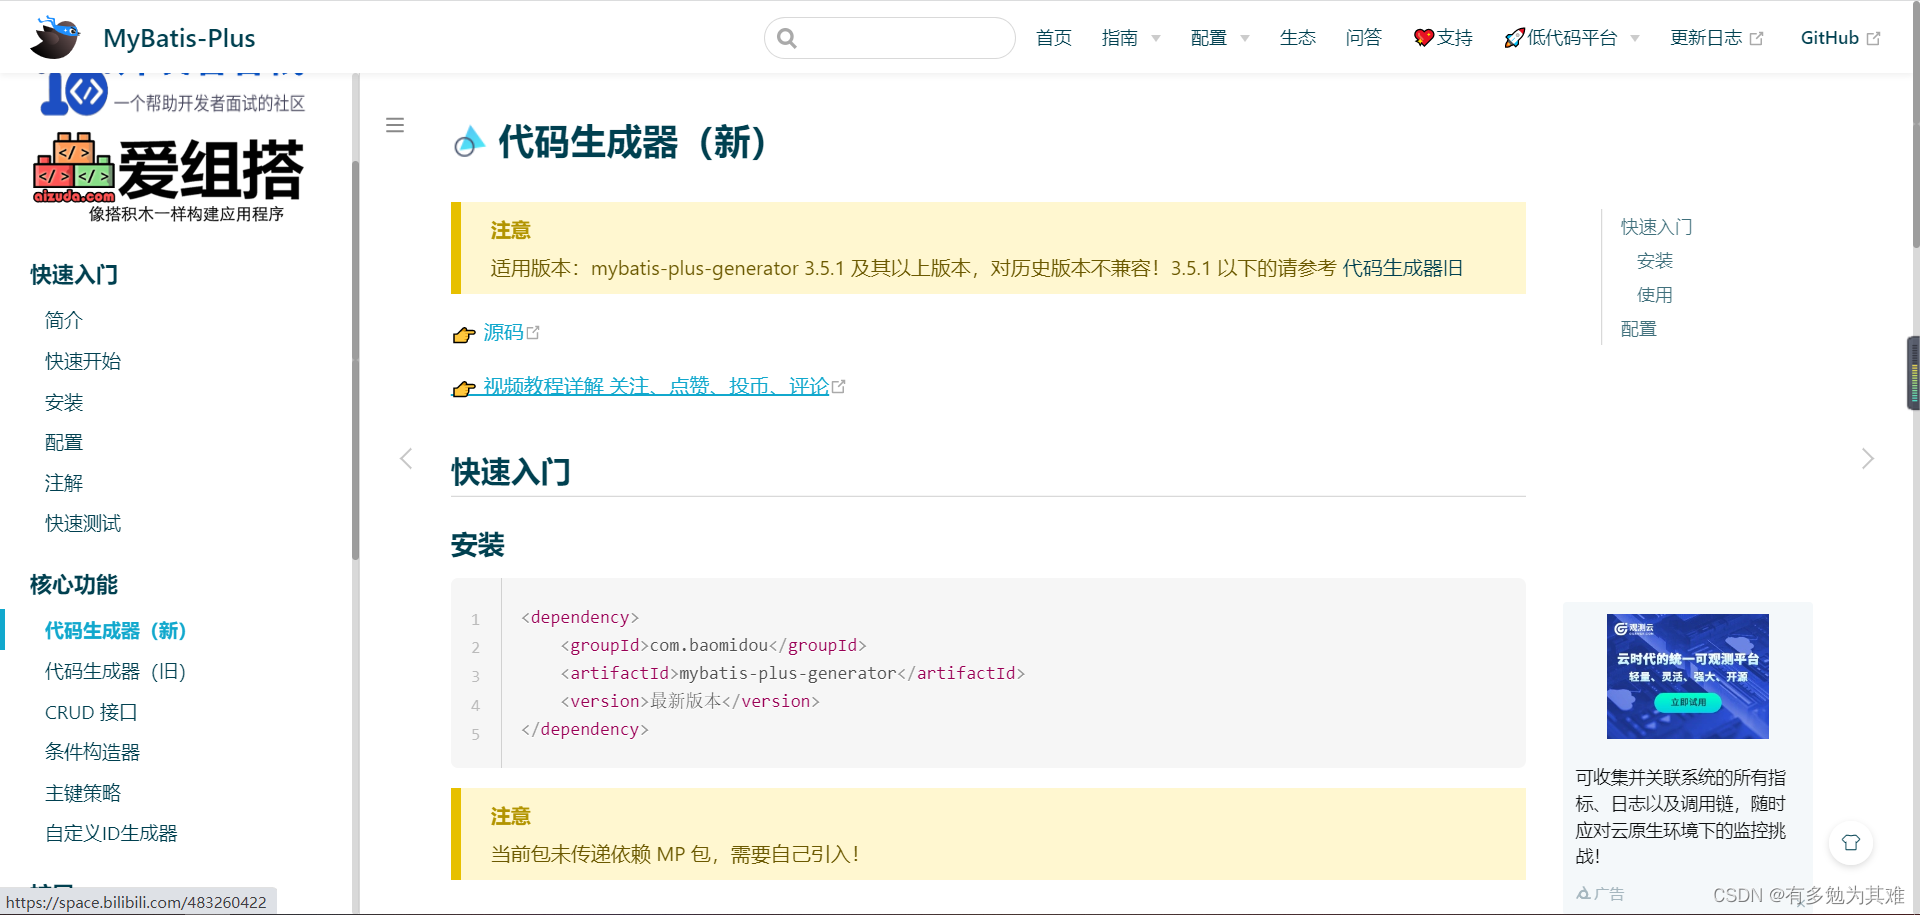Screen dimensions: 1920x915
Task: Go to next page arrow
Action: (1867, 459)
